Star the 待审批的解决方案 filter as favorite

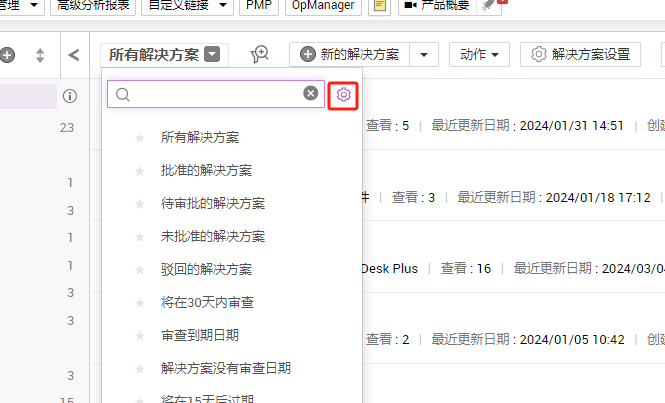tap(140, 203)
